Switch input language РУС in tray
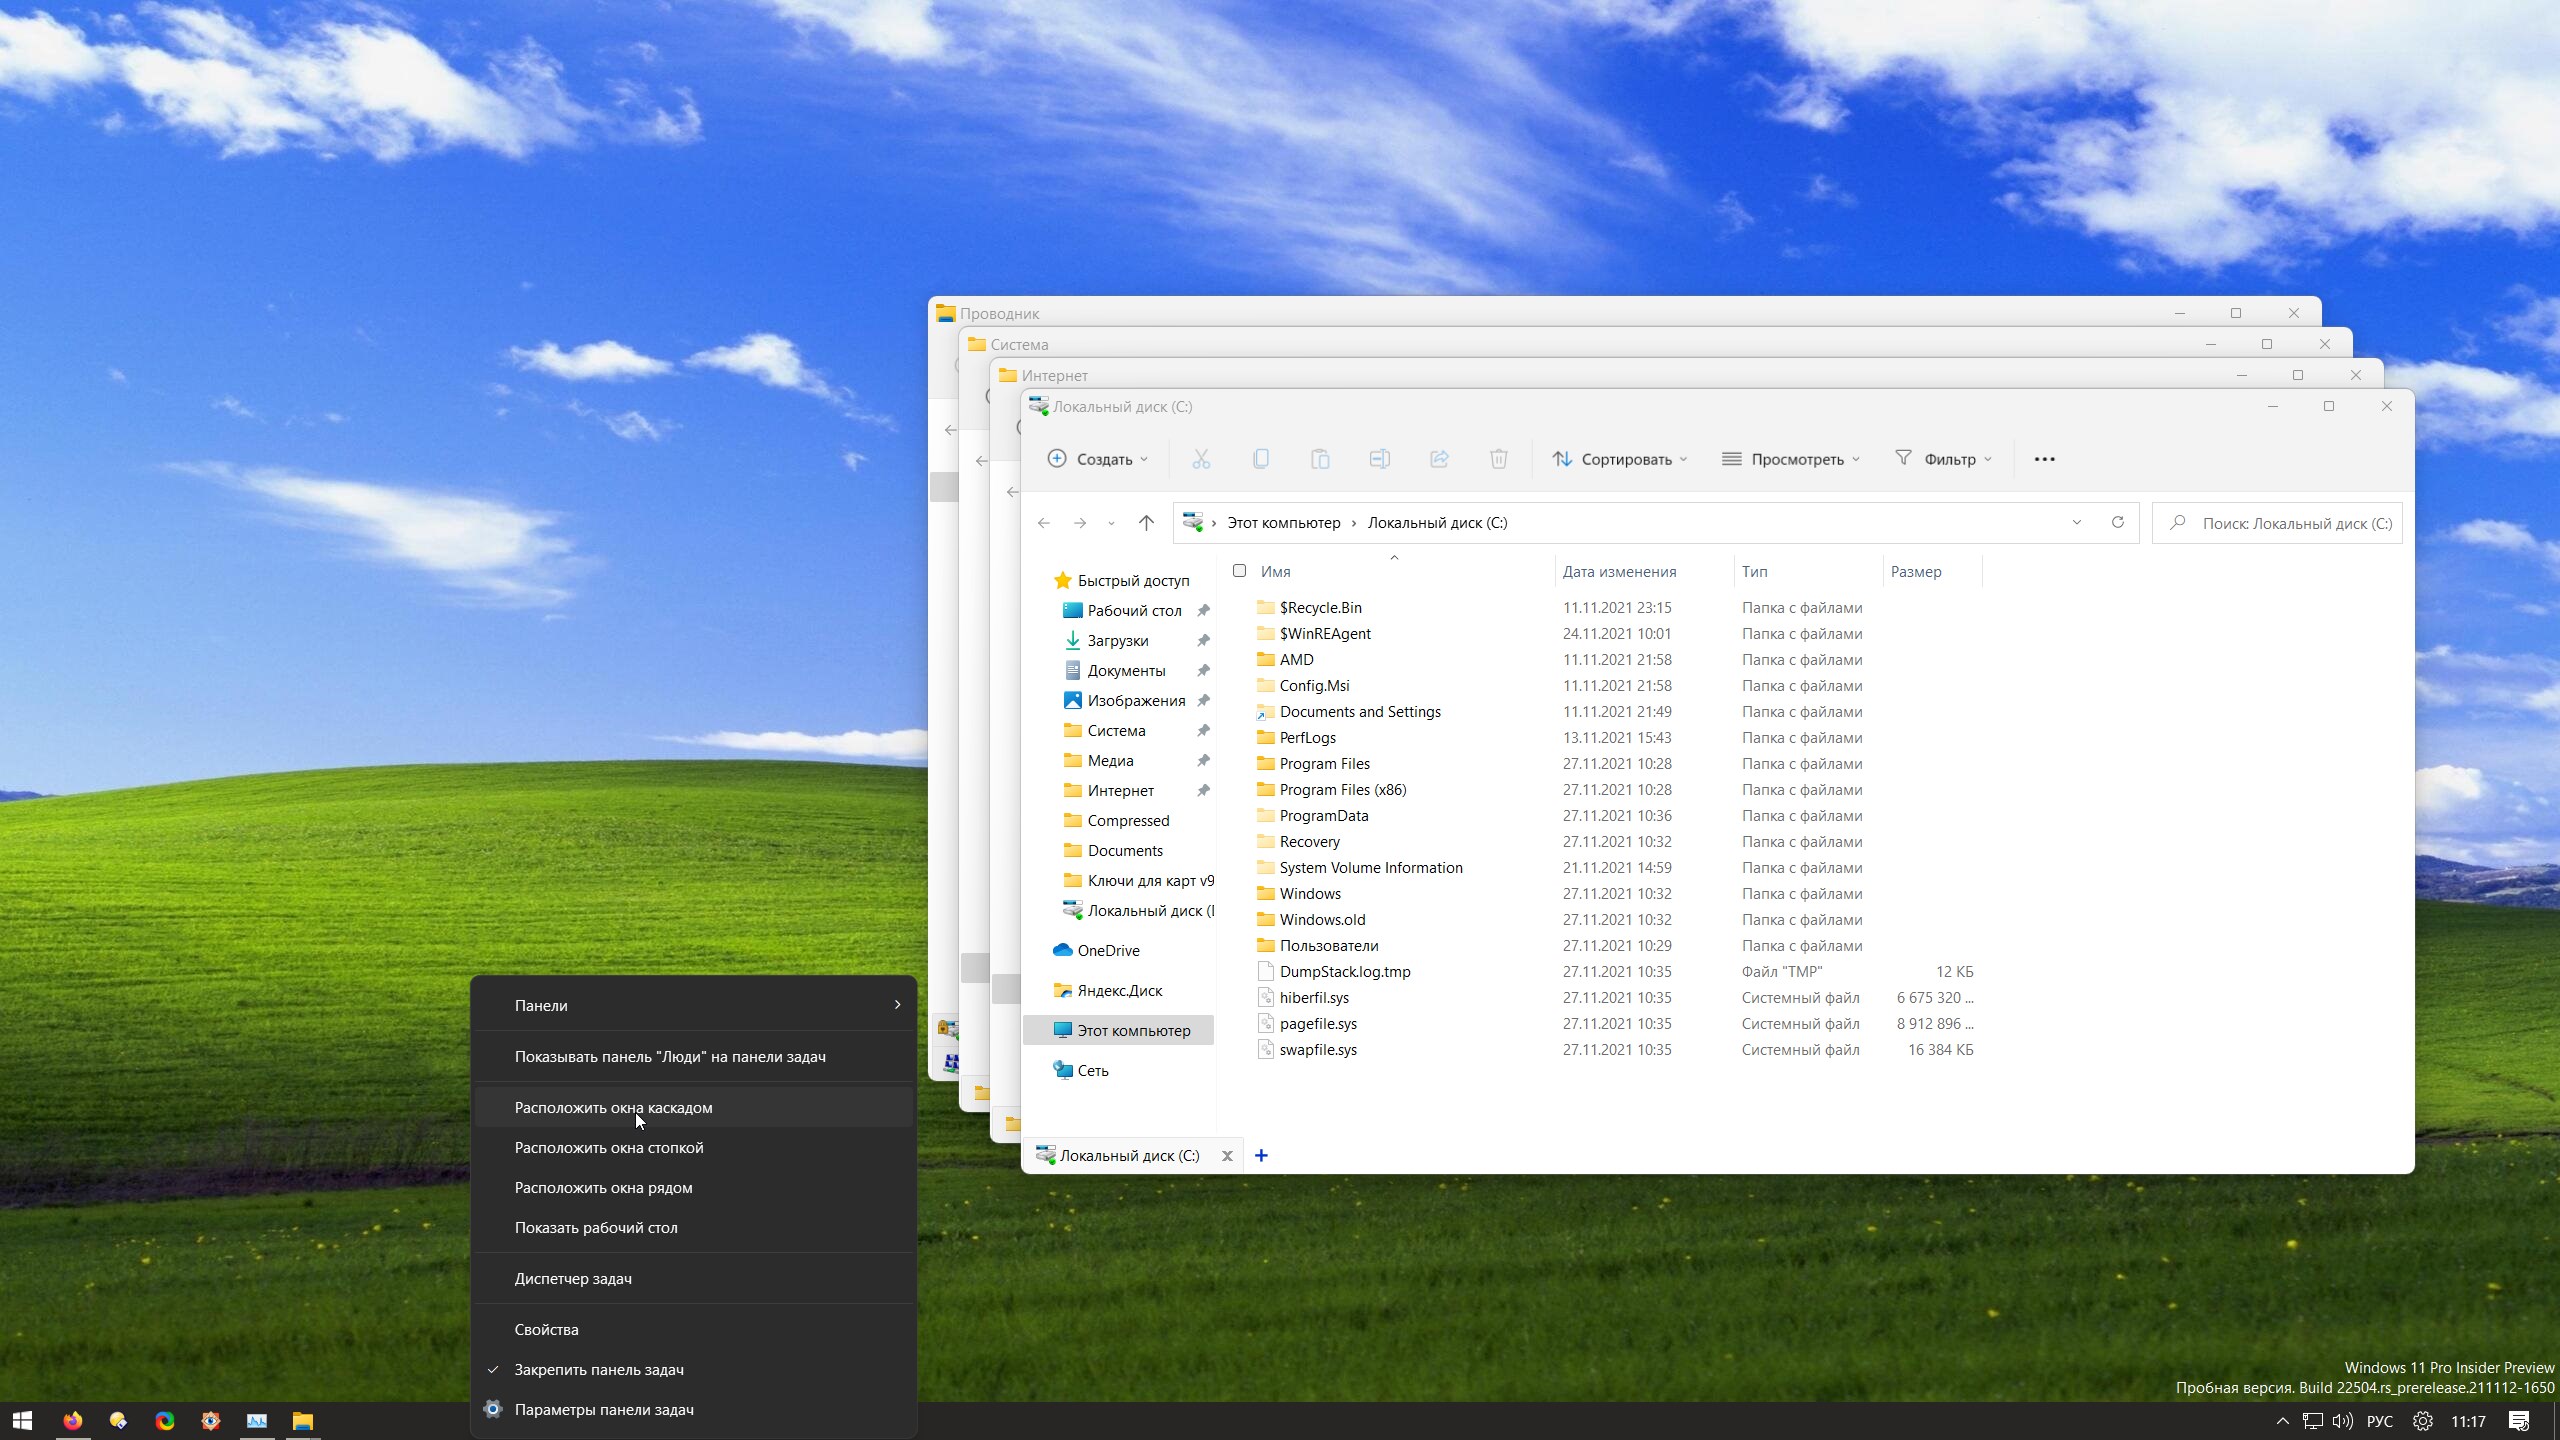 point(2380,1421)
